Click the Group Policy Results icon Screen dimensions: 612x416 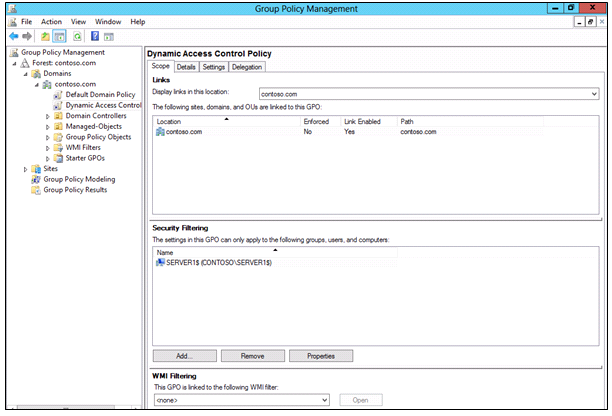36,190
